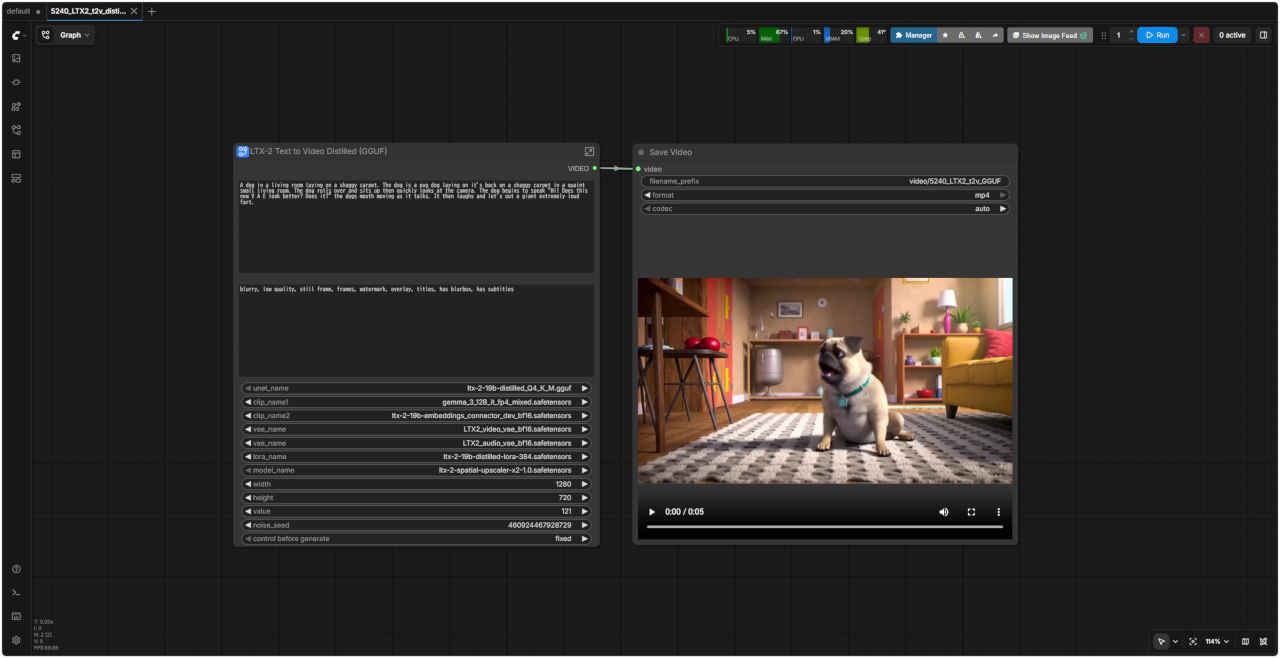The height and width of the screenshot is (658, 1280).
Task: Open the Run button options chevron
Action: pyautogui.click(x=1184, y=35)
